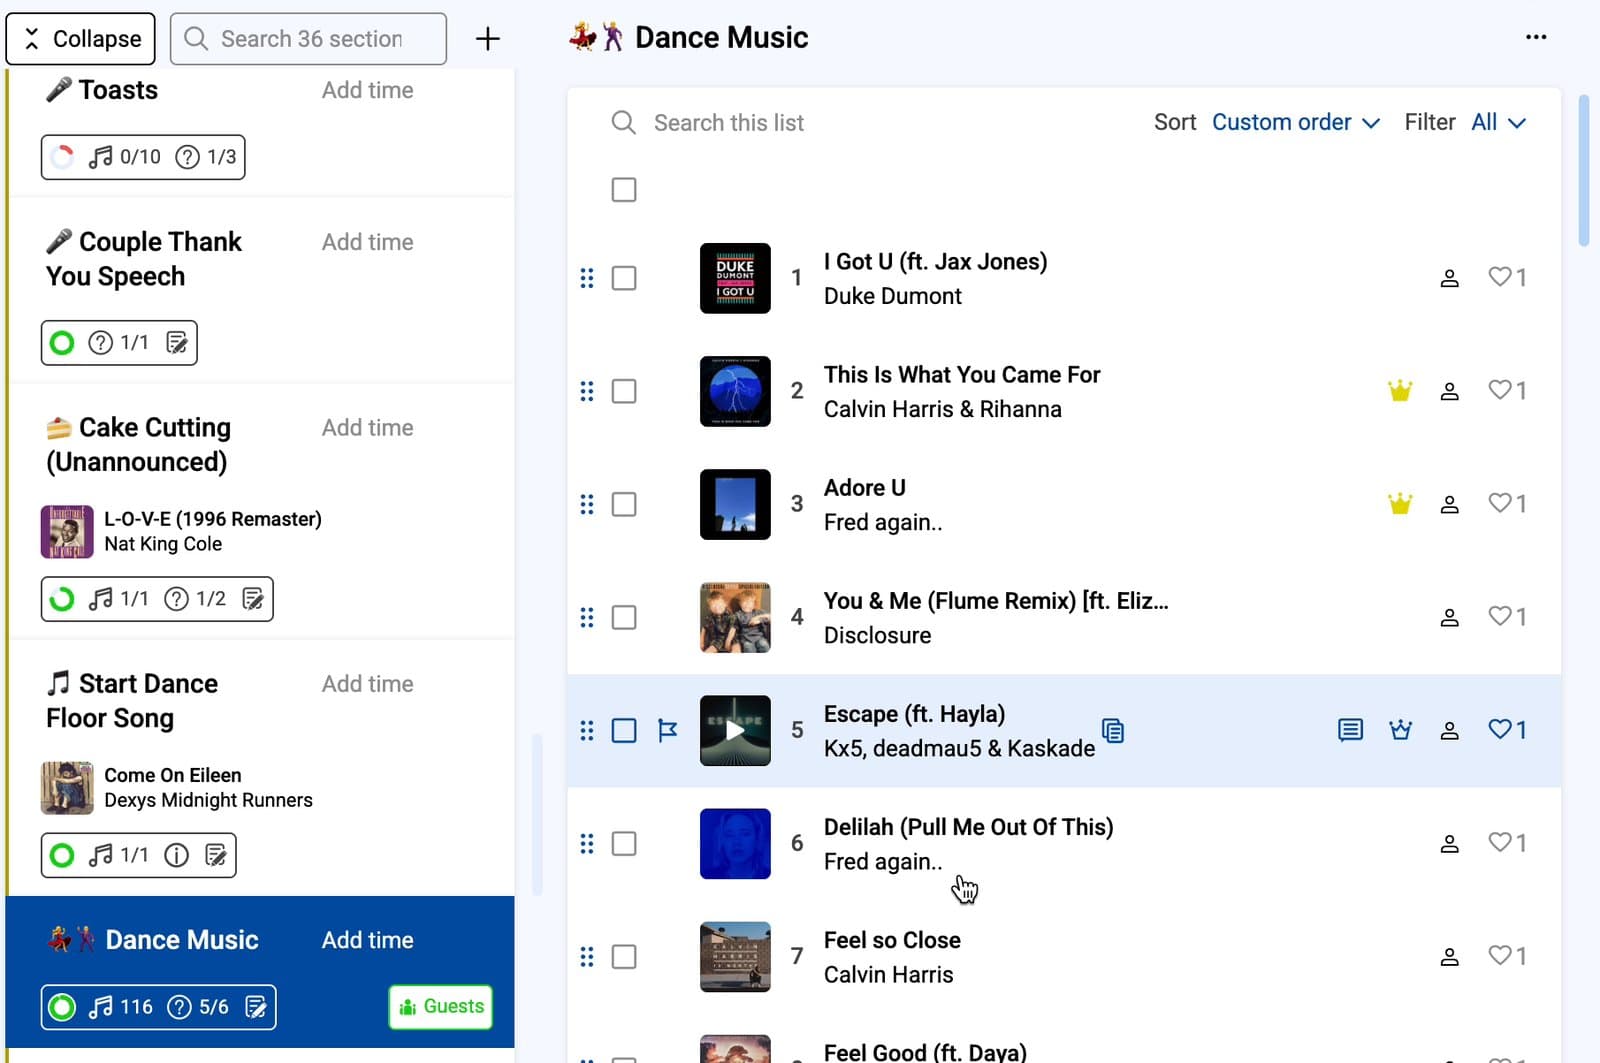
Task: Select the Adore U checkbox
Action: tap(624, 504)
